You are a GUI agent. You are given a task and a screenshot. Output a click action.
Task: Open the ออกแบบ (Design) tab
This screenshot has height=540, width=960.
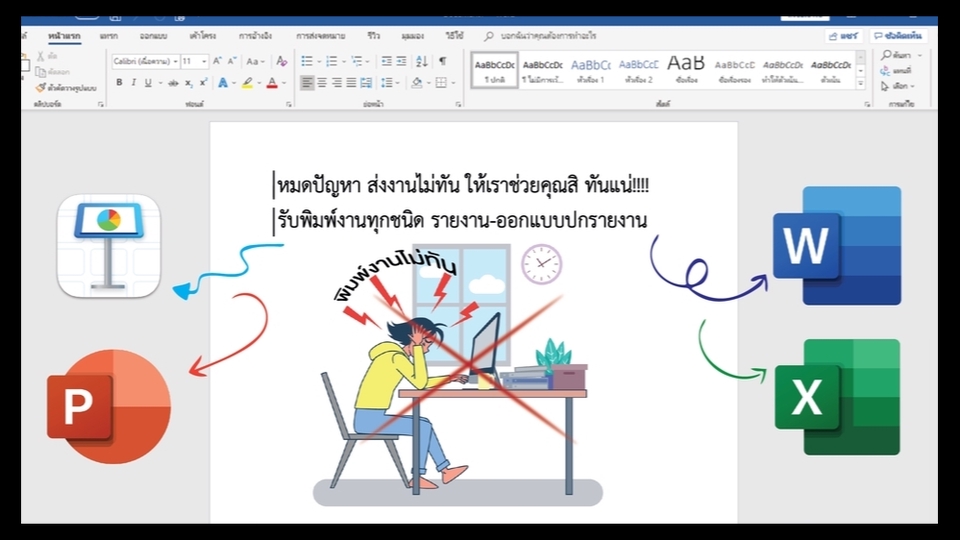point(153,36)
